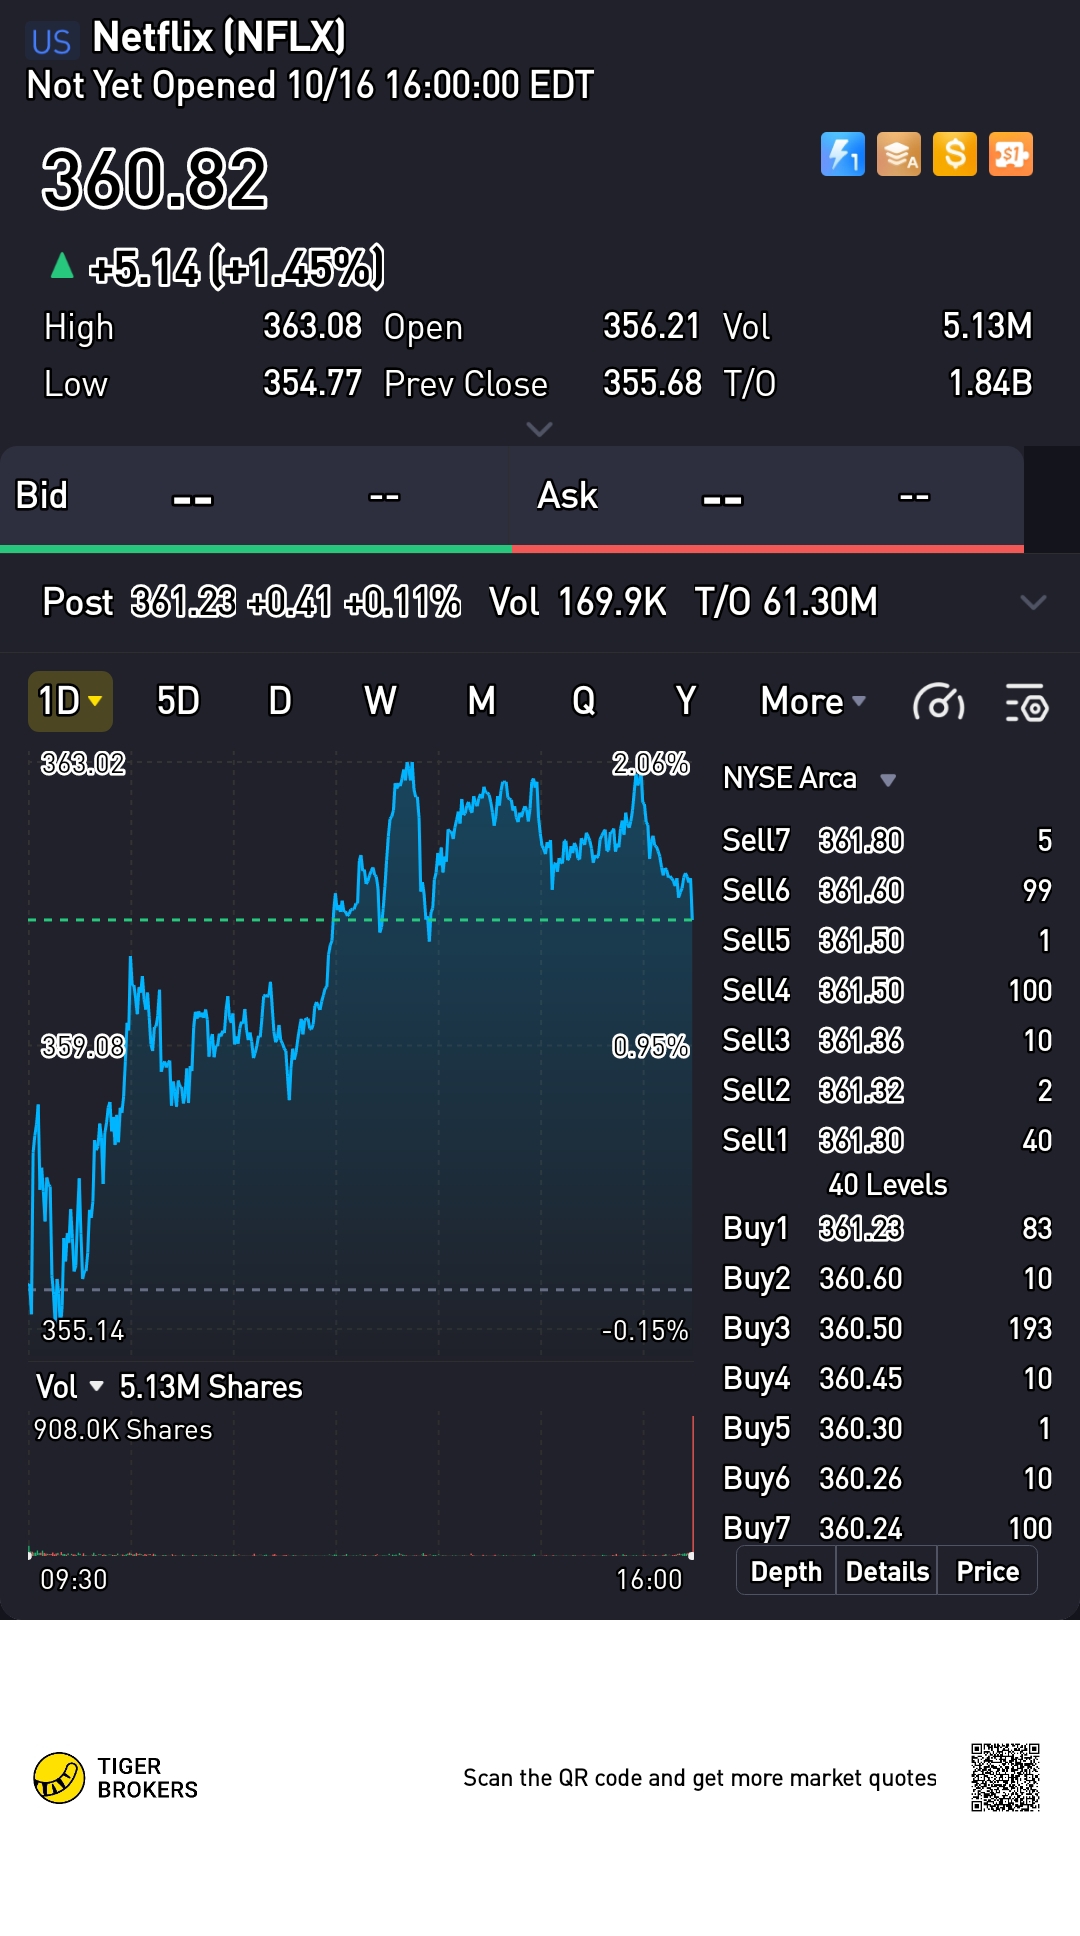Viewport: 1080px width, 1936px height.
Task: Expand the quote details chevron under Prev Close
Action: pyautogui.click(x=539, y=429)
